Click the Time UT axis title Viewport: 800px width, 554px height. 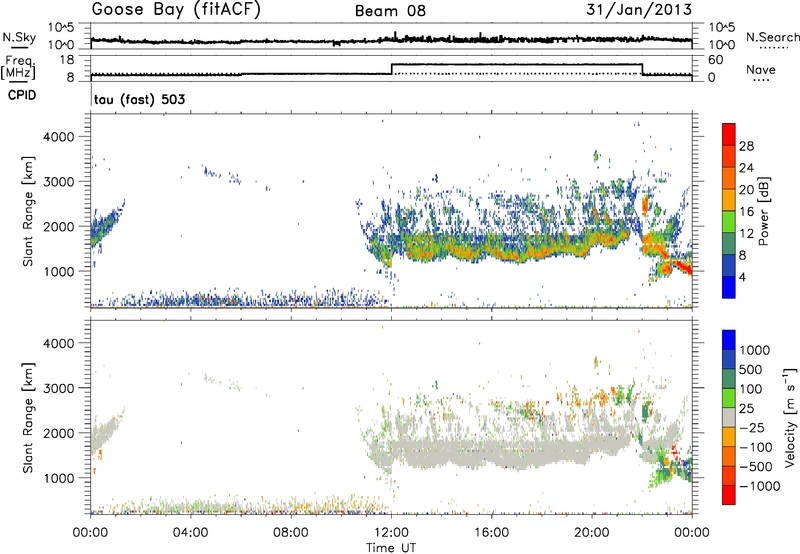pos(391,548)
